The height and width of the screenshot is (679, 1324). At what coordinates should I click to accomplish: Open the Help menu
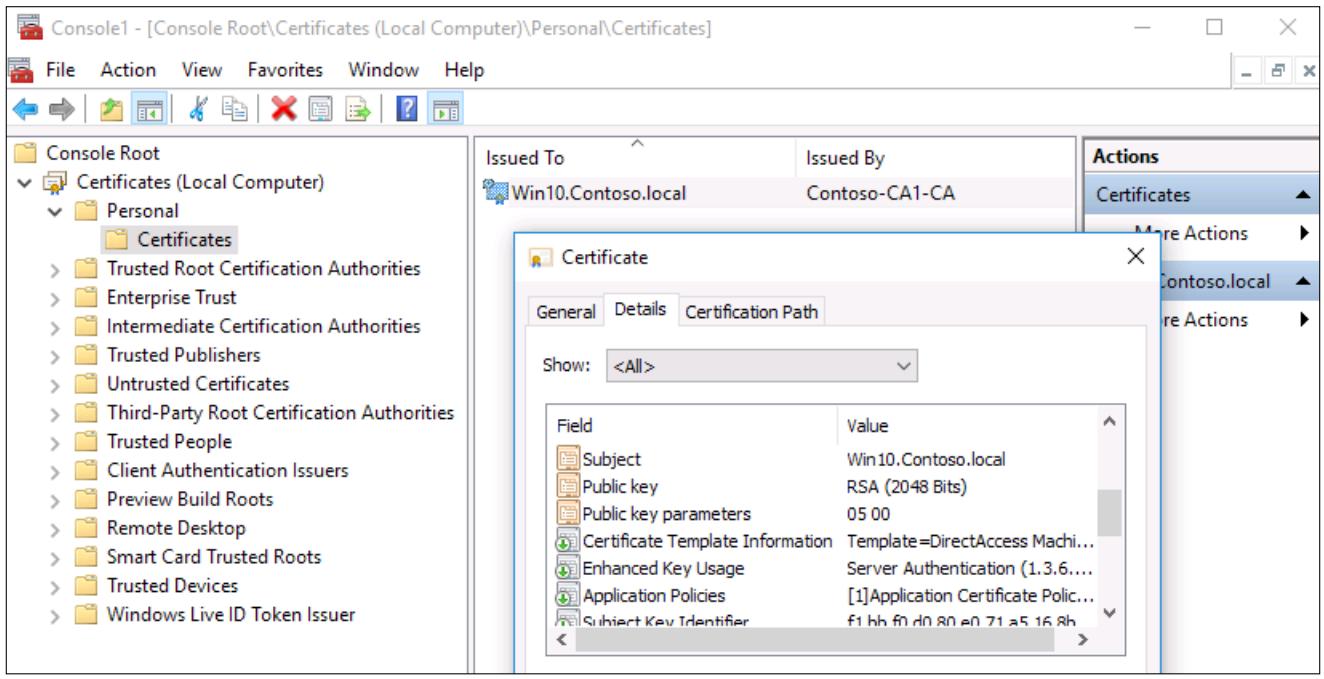464,70
